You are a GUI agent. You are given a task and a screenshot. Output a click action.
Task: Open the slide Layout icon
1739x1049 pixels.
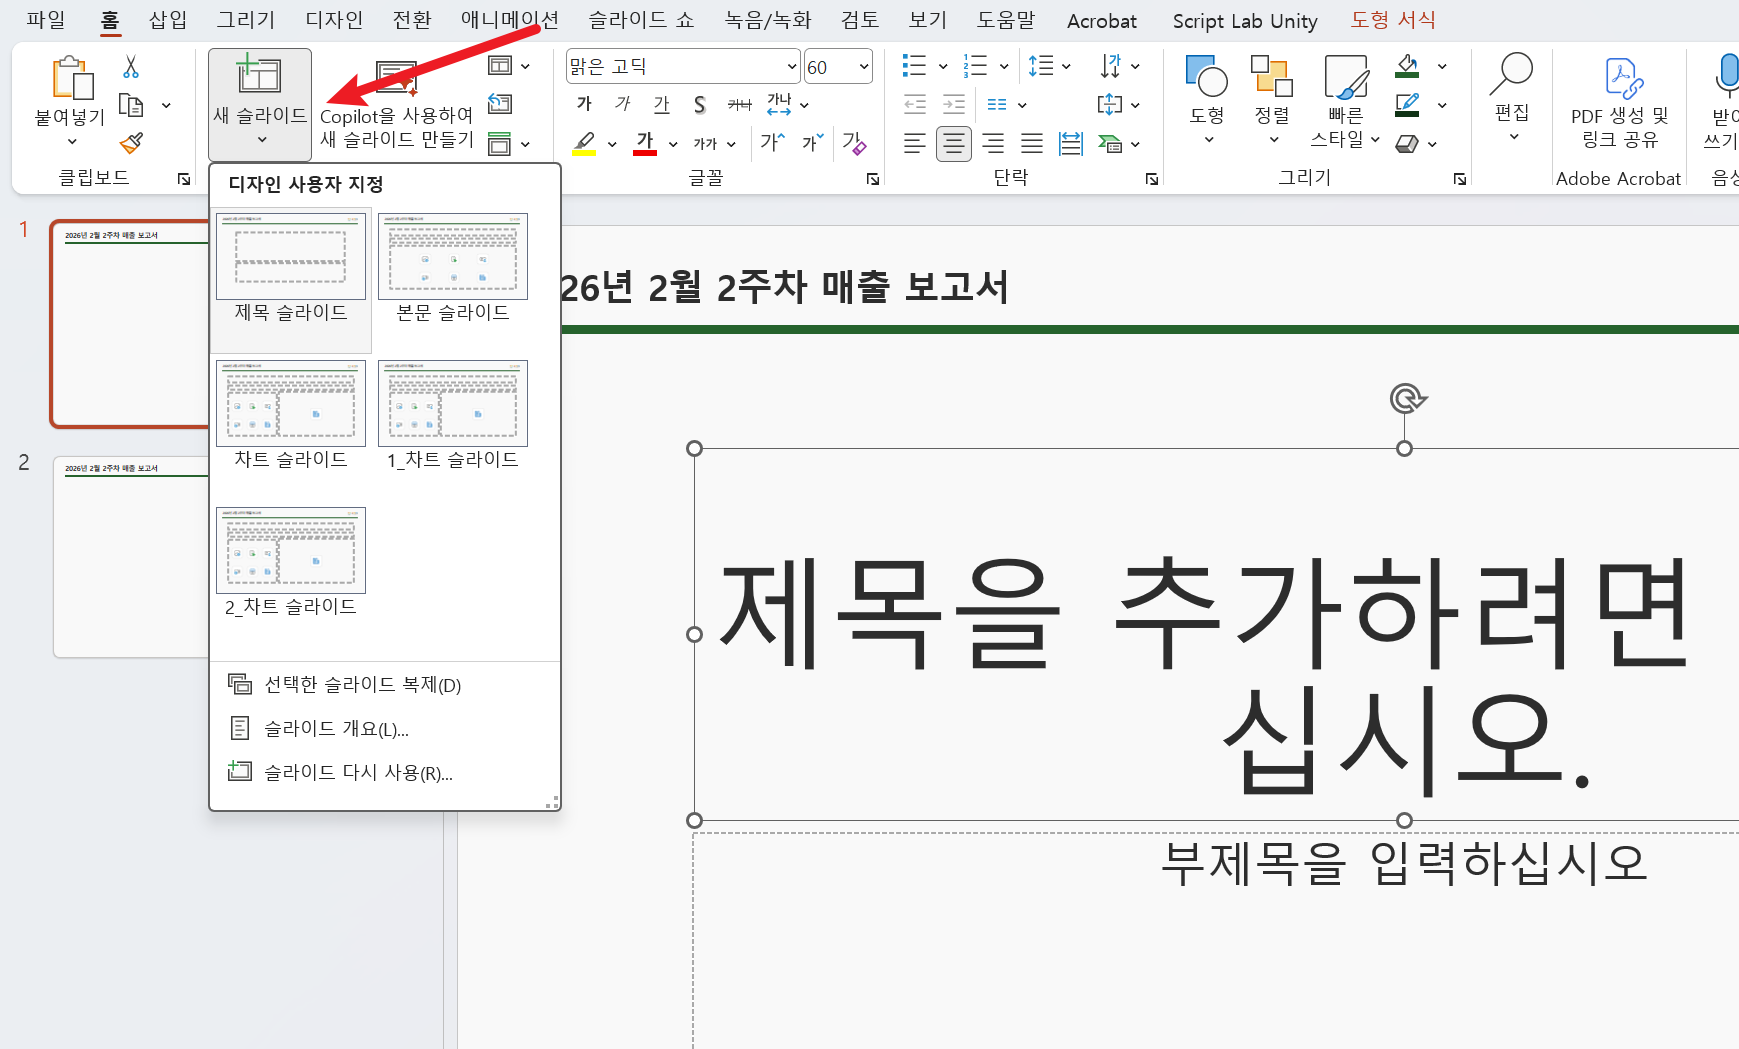point(500,66)
